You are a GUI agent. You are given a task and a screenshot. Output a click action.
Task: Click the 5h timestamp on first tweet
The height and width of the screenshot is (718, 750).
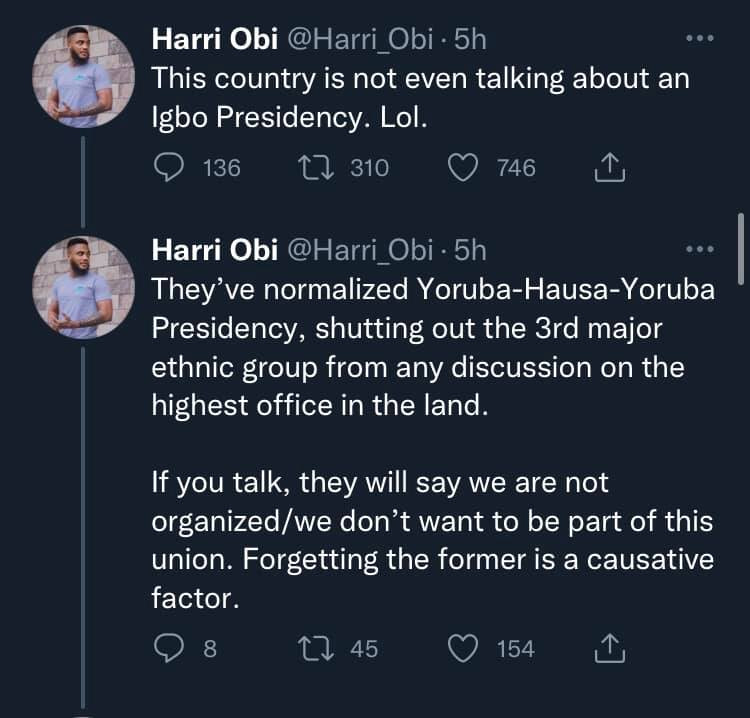[x=470, y=39]
